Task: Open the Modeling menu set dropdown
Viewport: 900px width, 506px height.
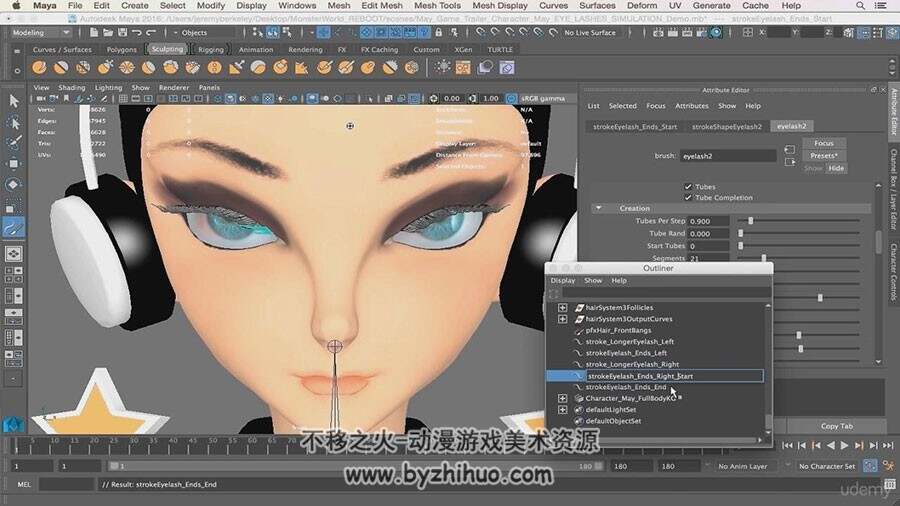Action: (41, 33)
